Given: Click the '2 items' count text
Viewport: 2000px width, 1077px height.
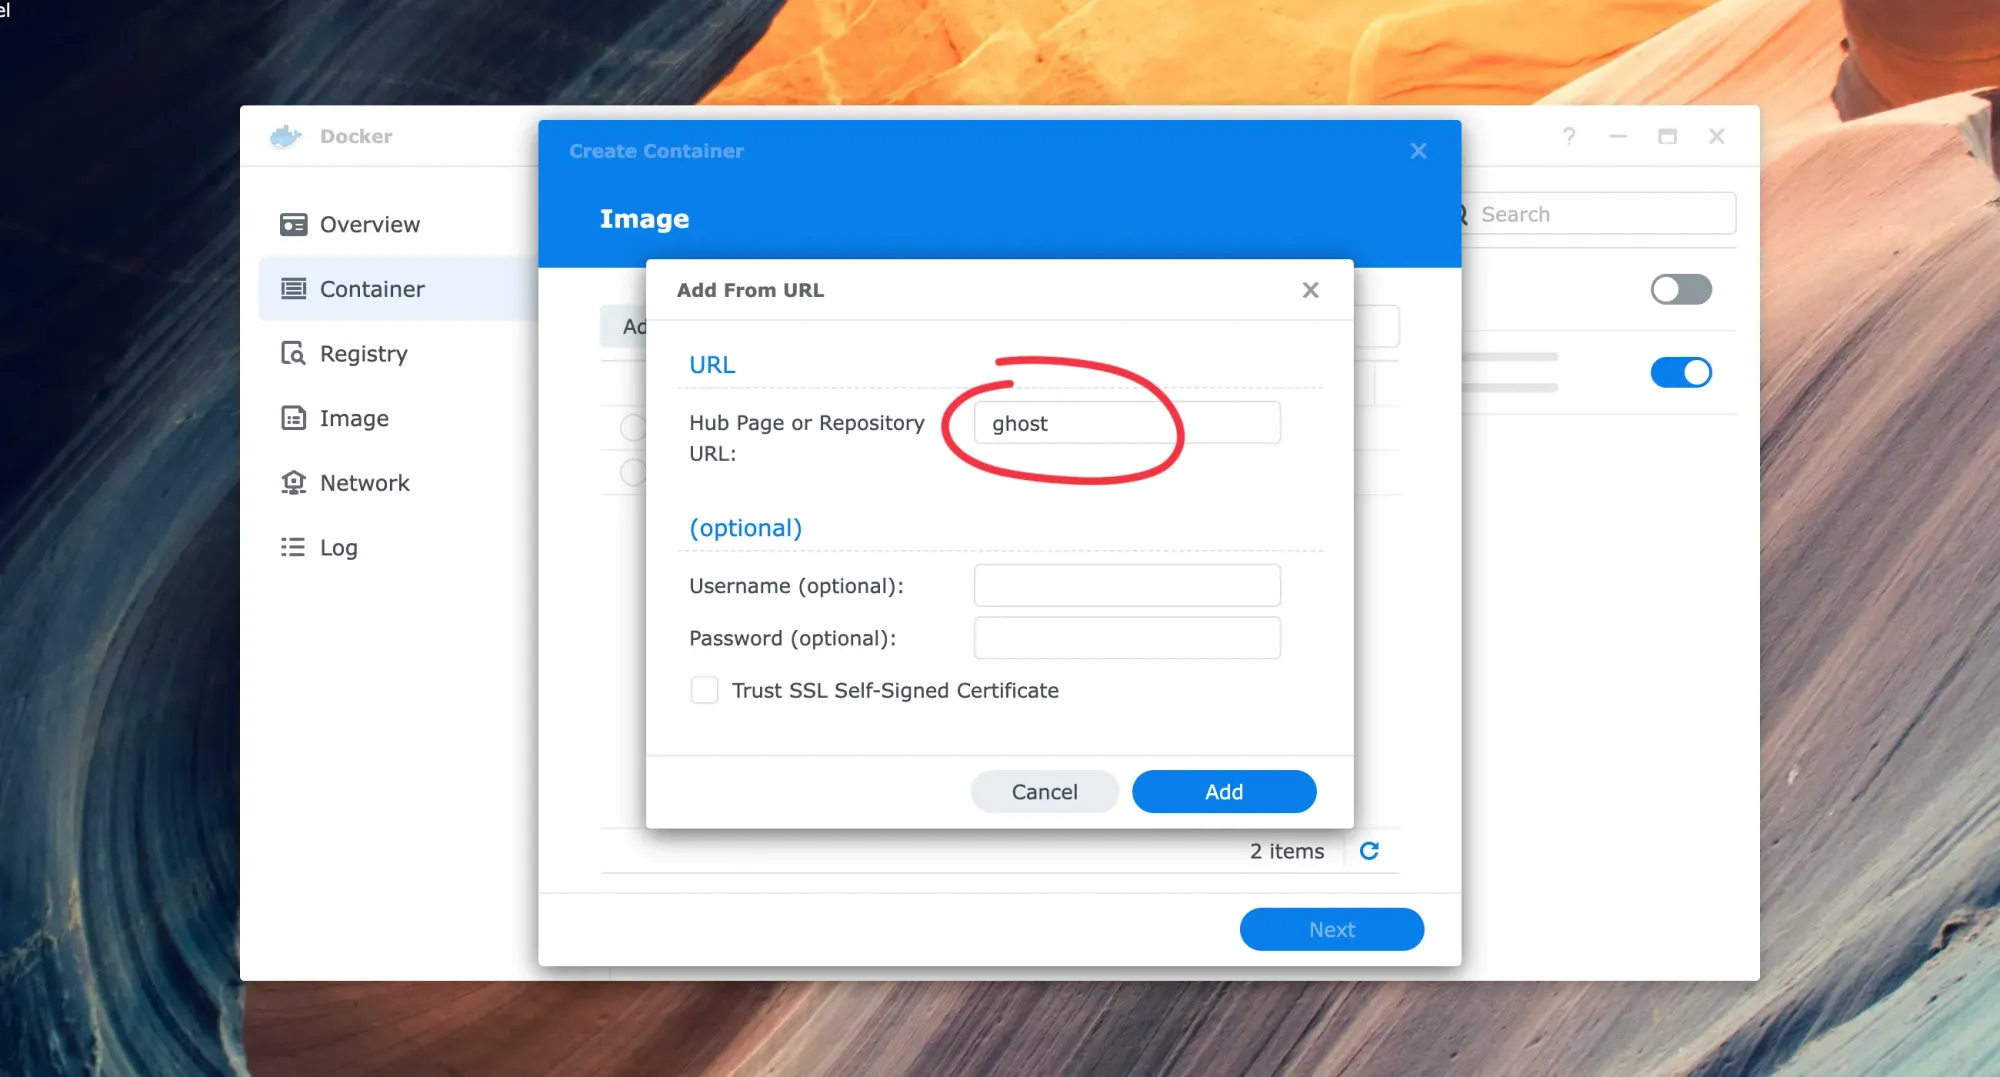Looking at the screenshot, I should tap(1286, 851).
